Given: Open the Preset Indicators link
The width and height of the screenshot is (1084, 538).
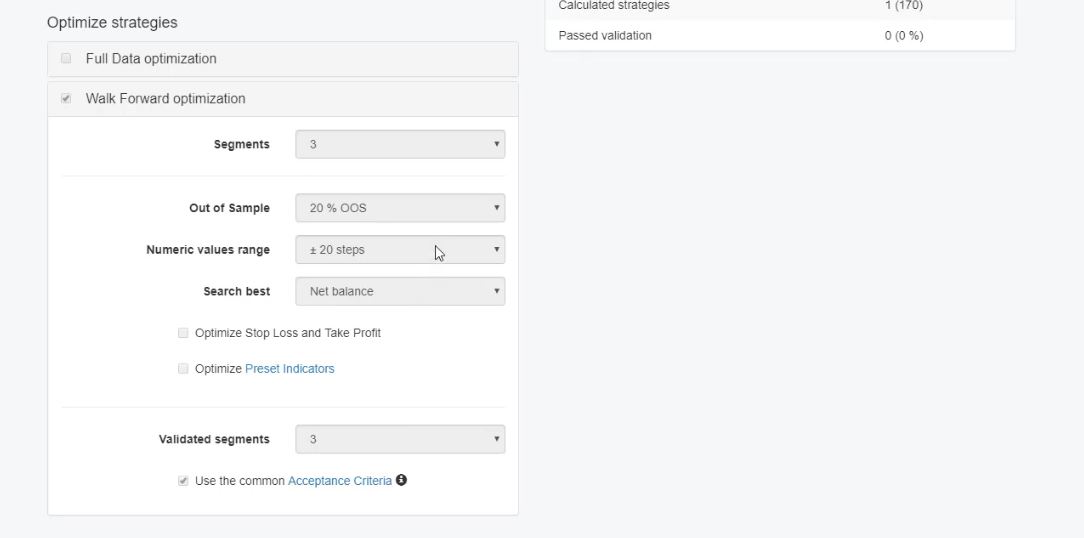Looking at the screenshot, I should (x=289, y=369).
